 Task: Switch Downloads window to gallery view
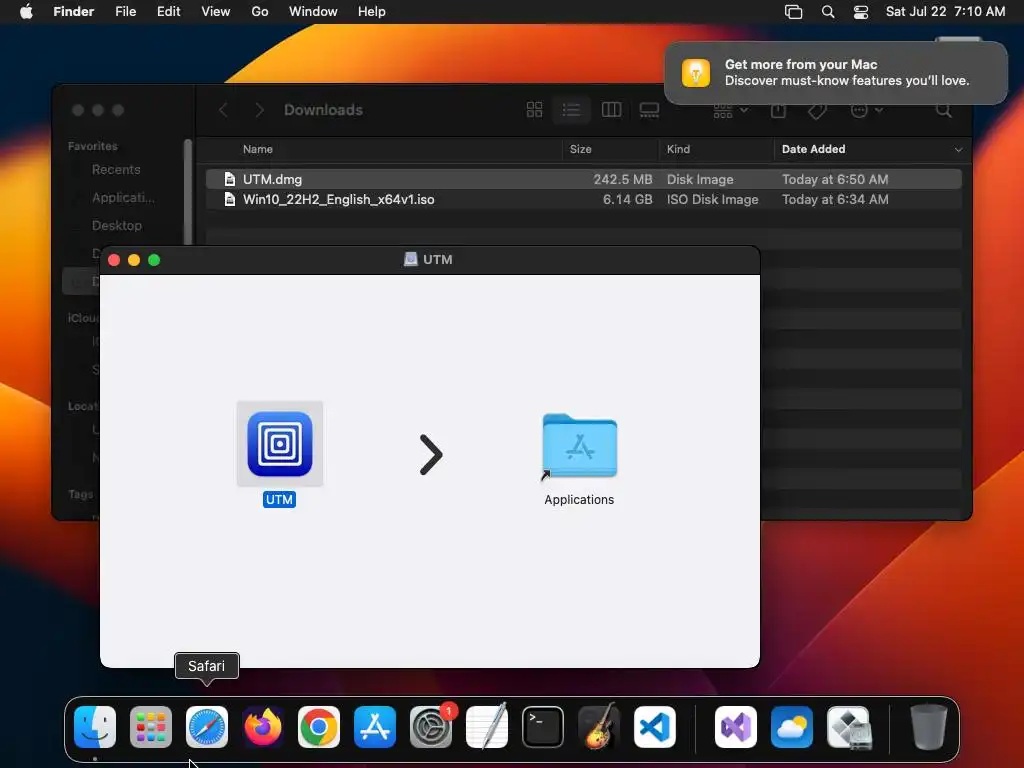649,110
